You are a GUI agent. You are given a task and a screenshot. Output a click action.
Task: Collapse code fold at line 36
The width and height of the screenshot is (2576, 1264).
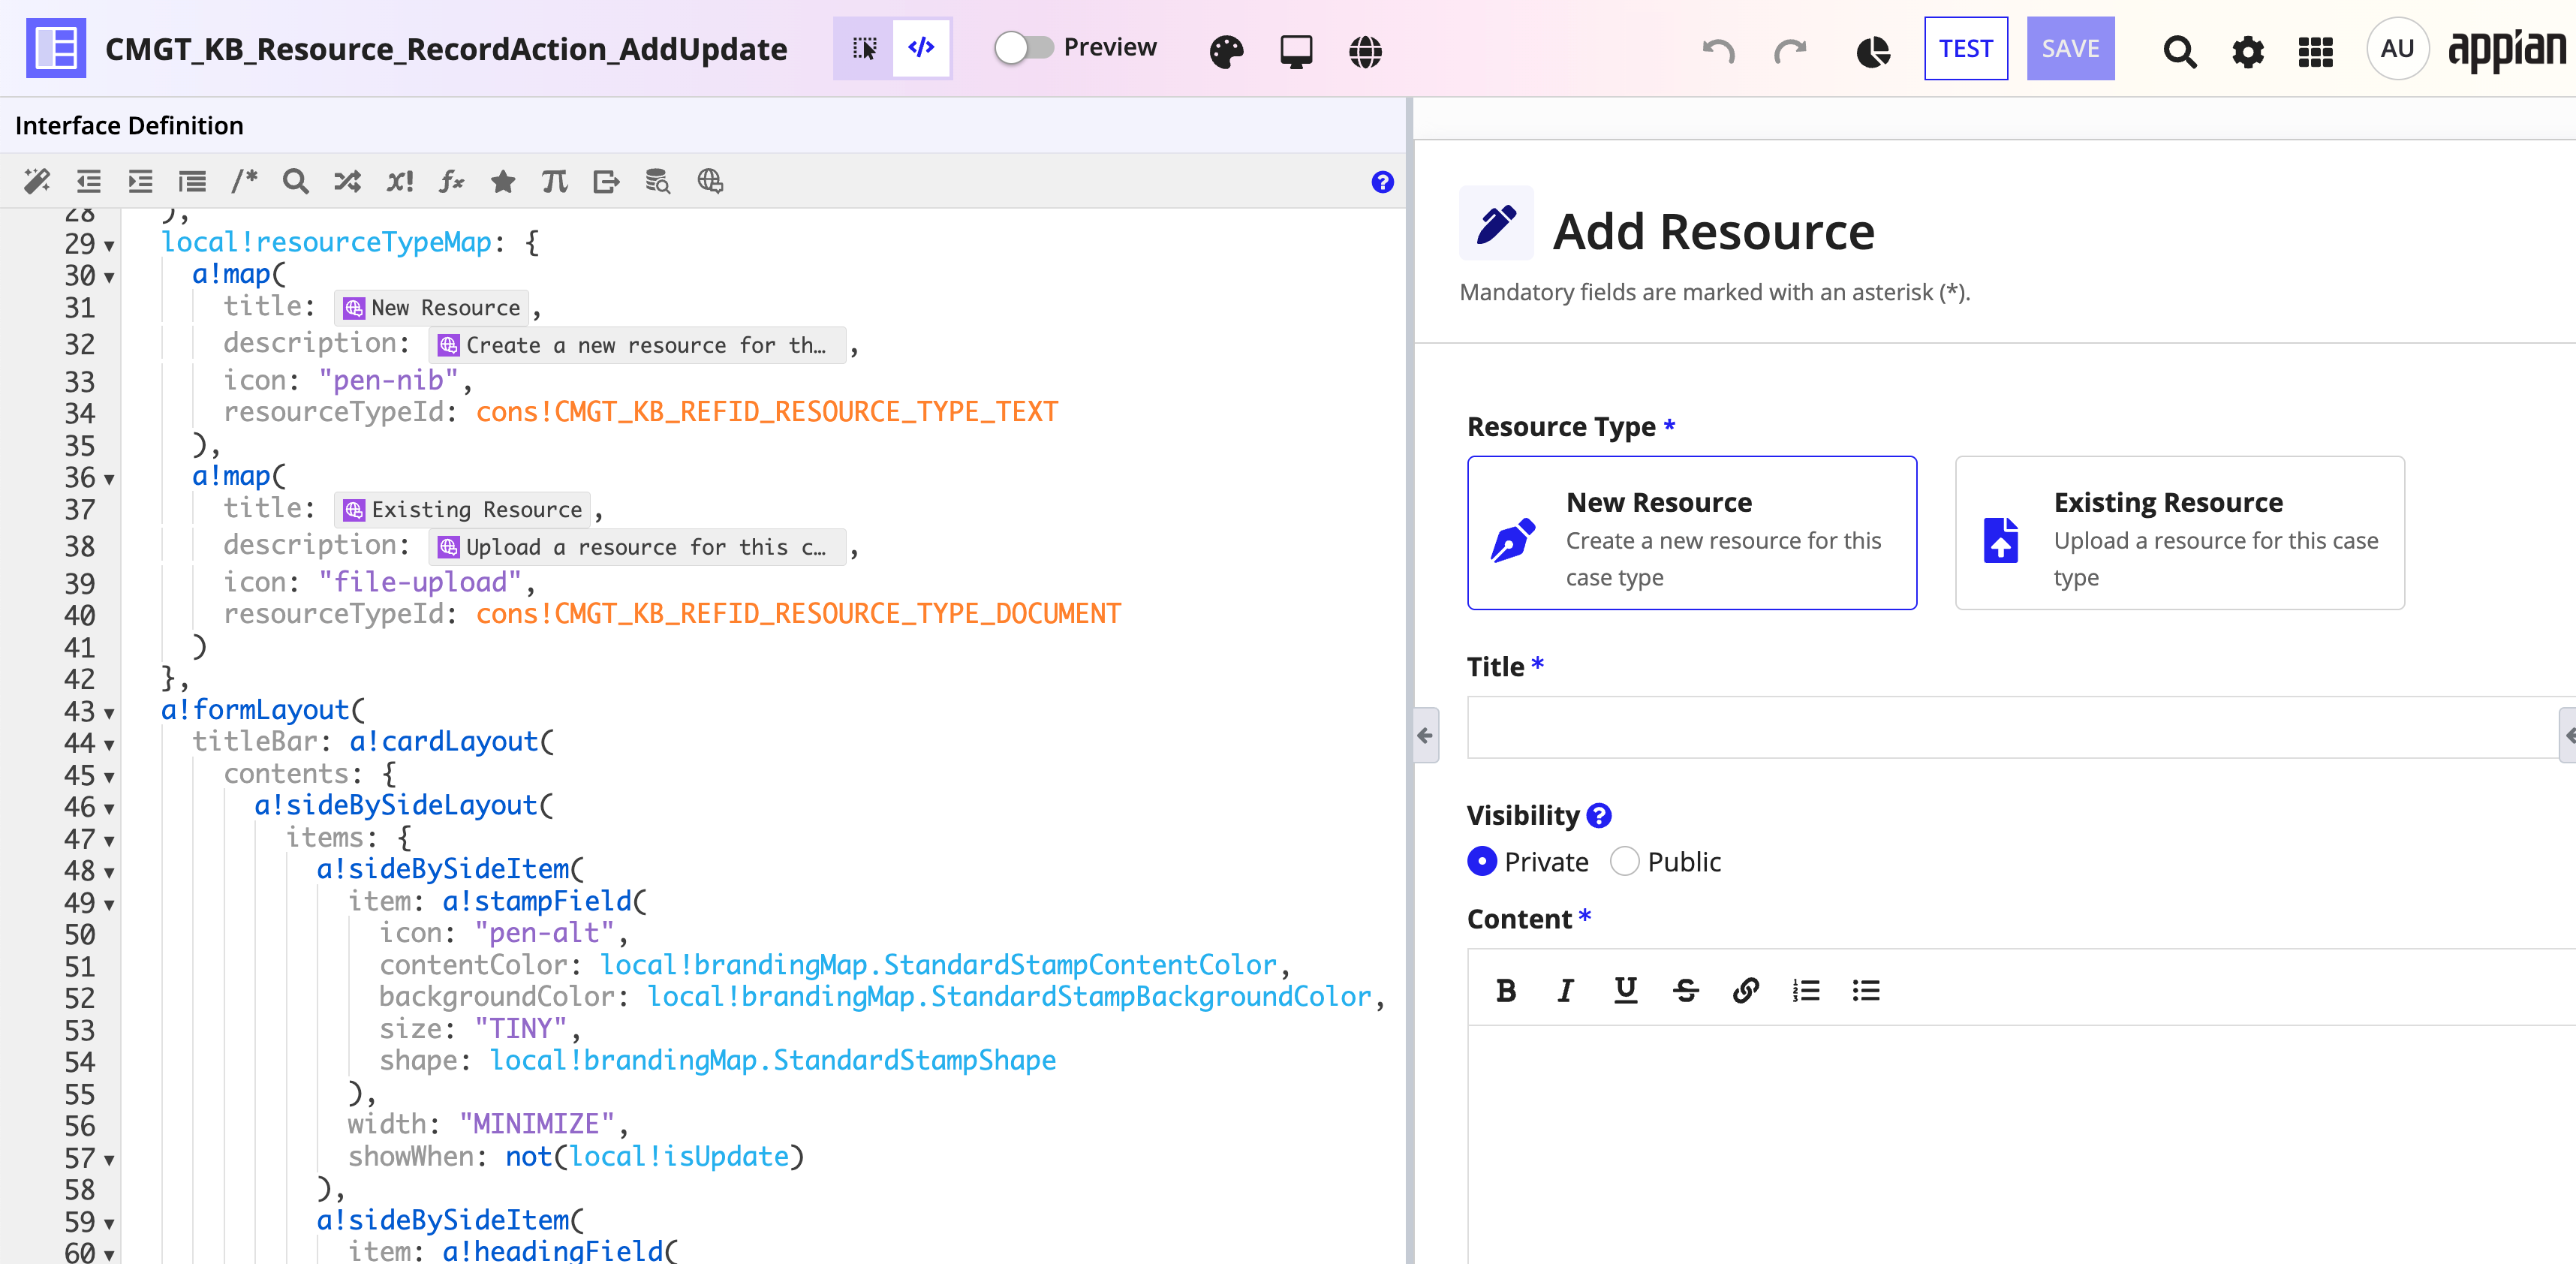[x=109, y=480]
